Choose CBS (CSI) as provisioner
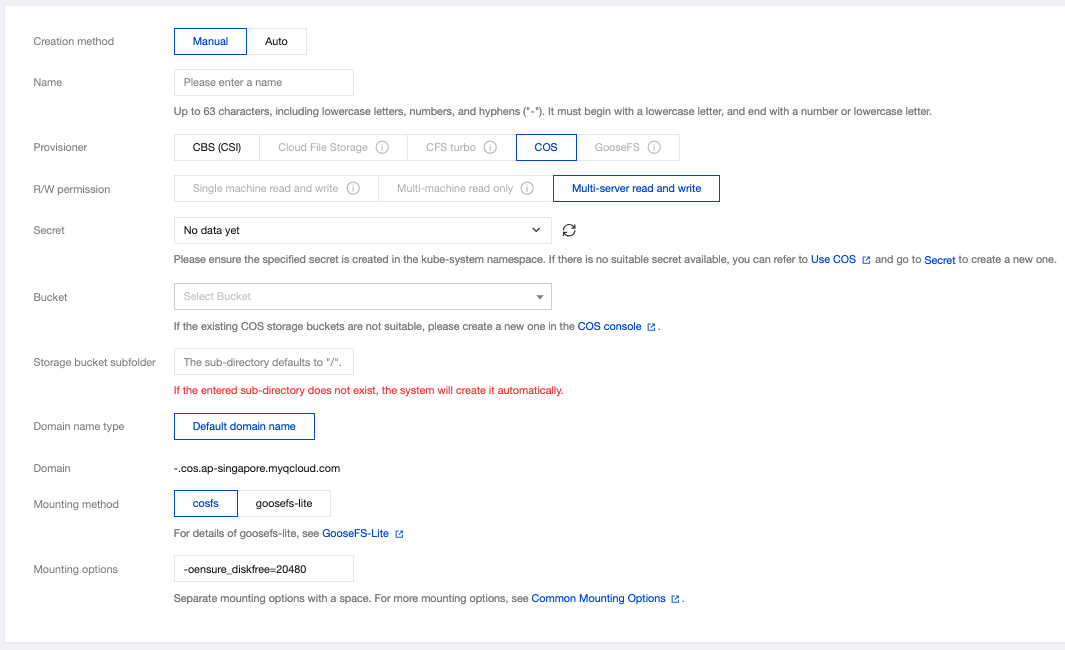Viewport: 1065px width, 650px height. 216,147
